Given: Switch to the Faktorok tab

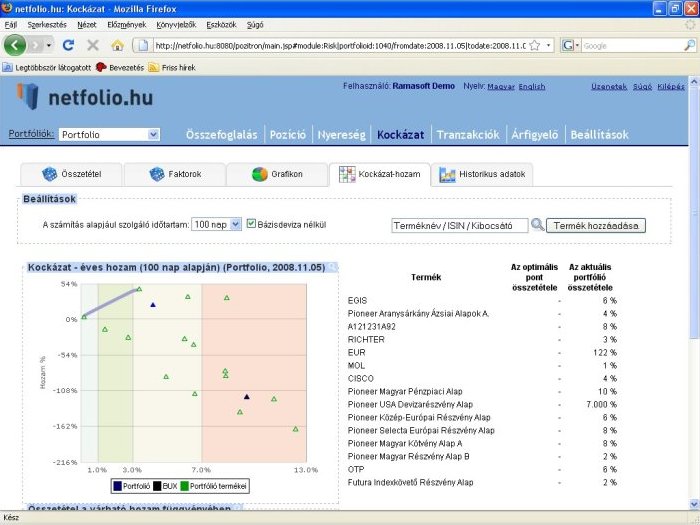Looking at the screenshot, I should pyautogui.click(x=175, y=174).
